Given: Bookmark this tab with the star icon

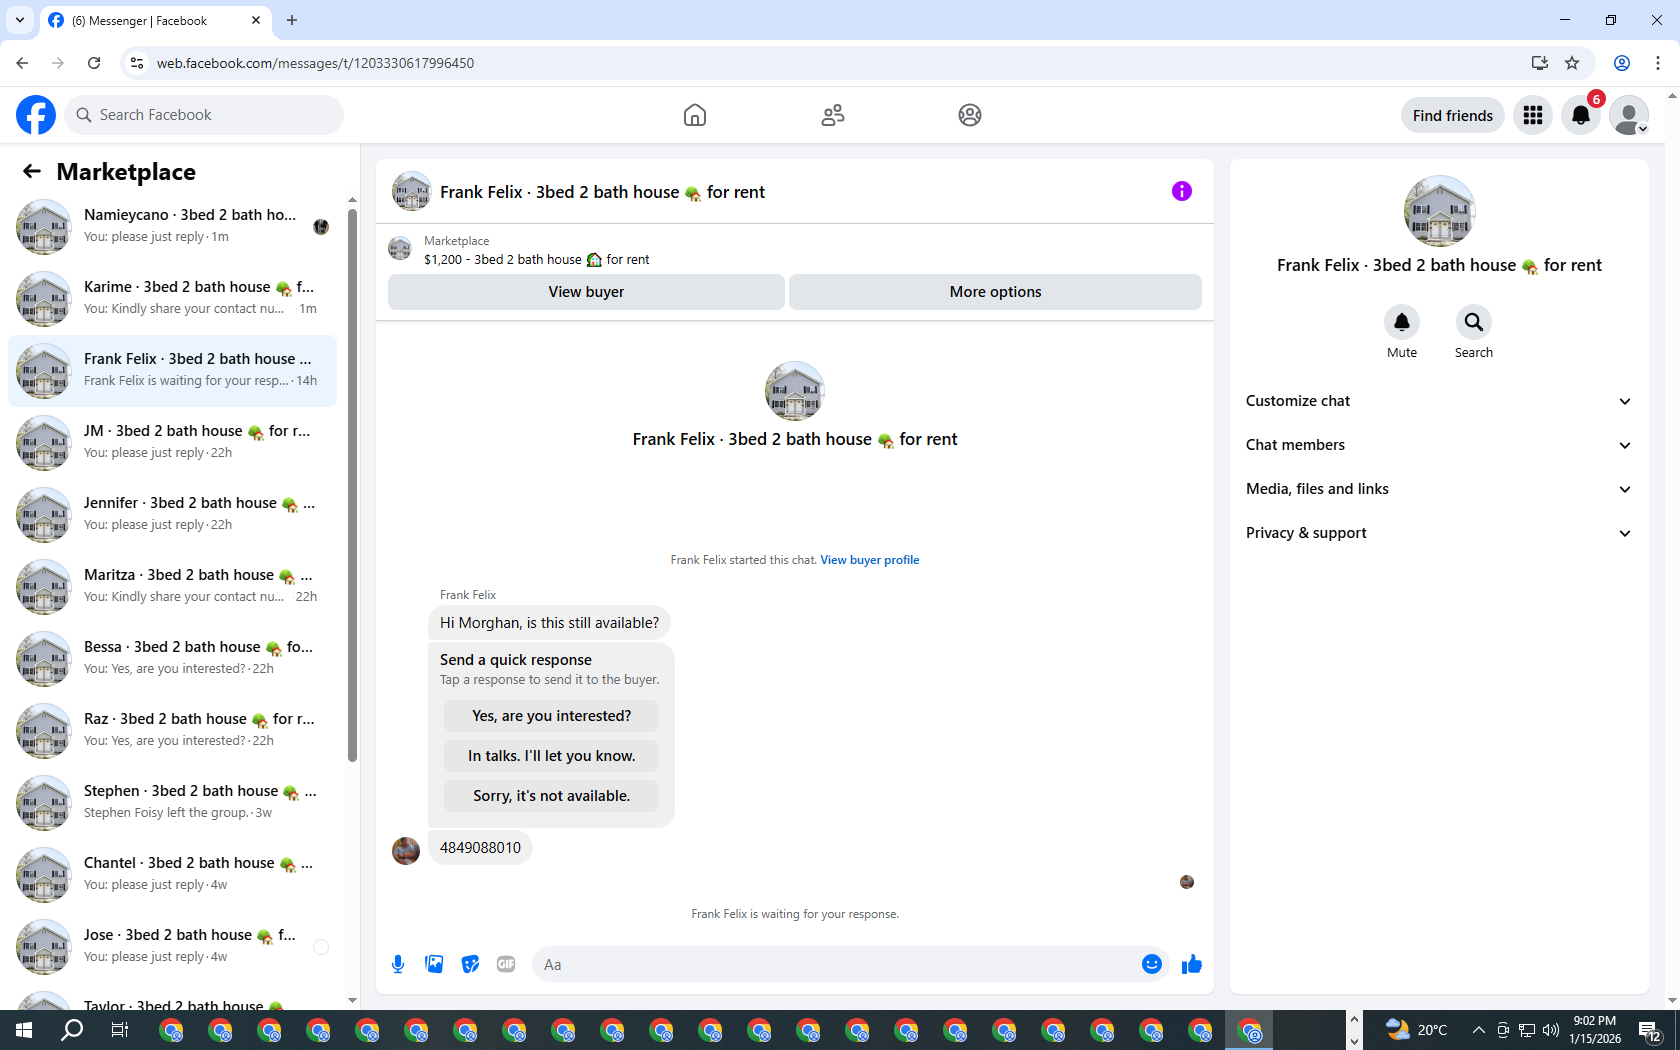Looking at the screenshot, I should [x=1572, y=63].
